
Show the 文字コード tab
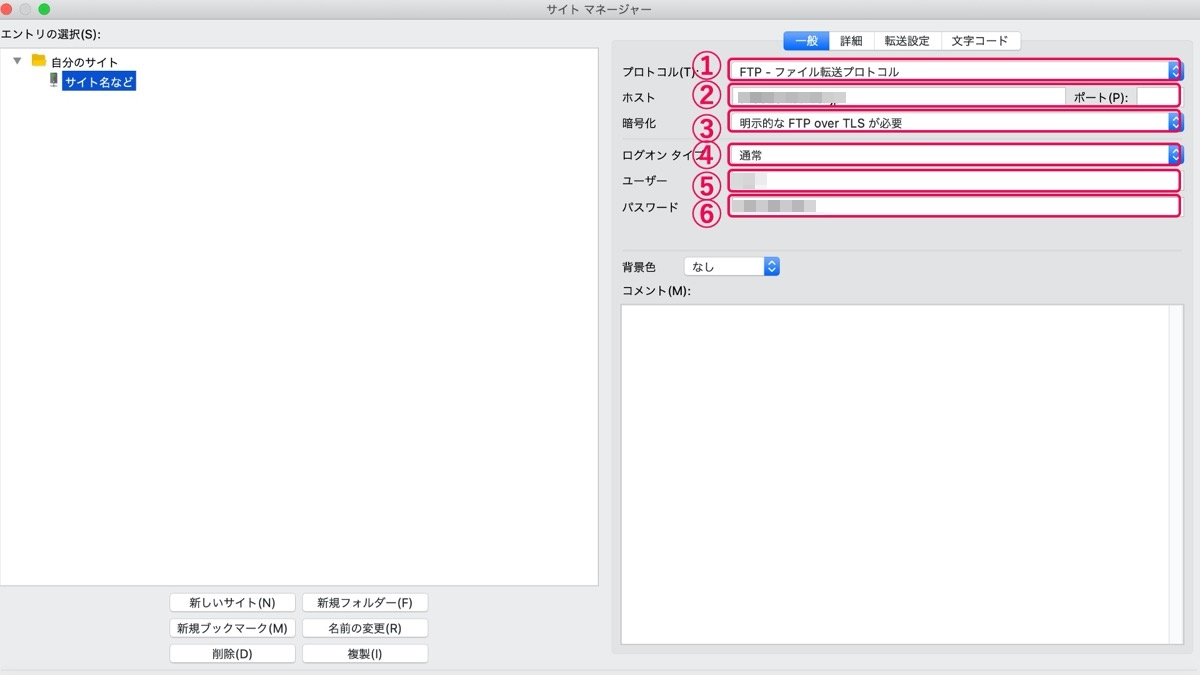coord(980,41)
